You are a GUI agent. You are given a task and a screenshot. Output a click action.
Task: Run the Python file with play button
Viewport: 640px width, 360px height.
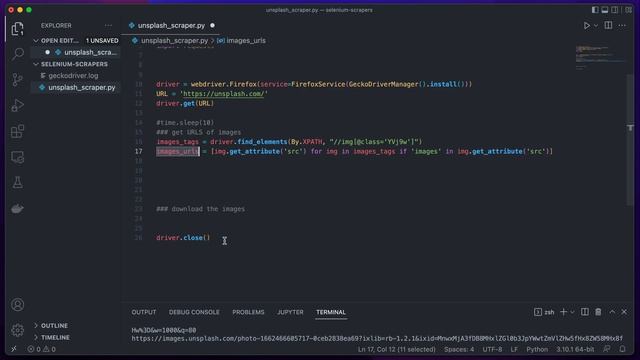point(587,25)
